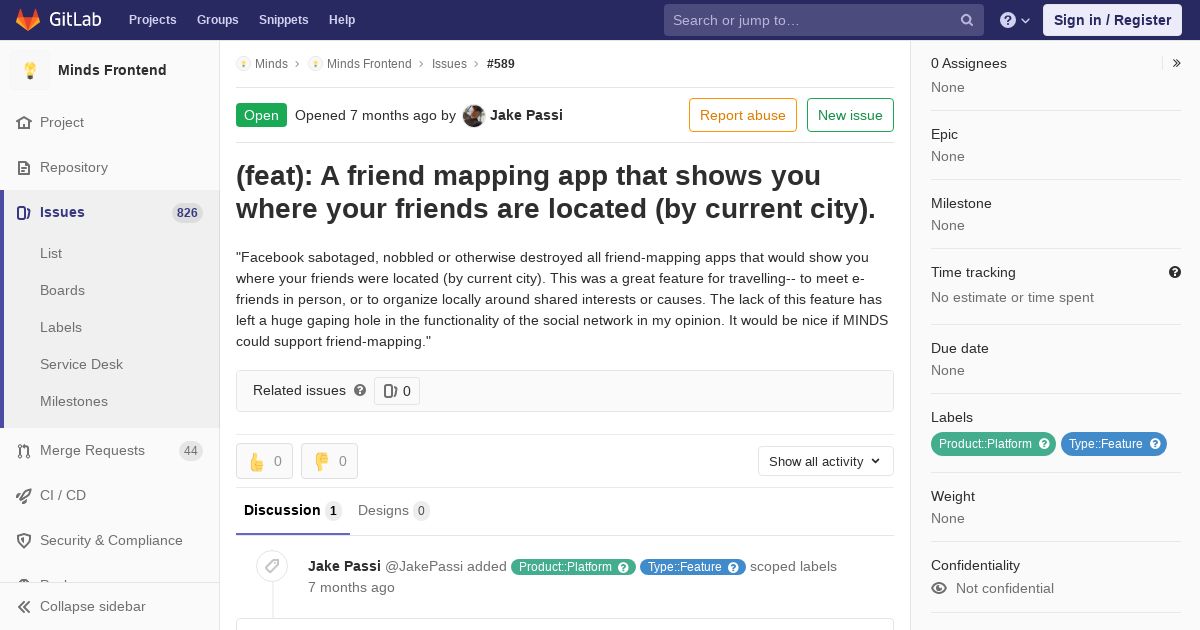The height and width of the screenshot is (630, 1200).
Task: Click the Security & Compliance shield icon
Action: tap(24, 541)
